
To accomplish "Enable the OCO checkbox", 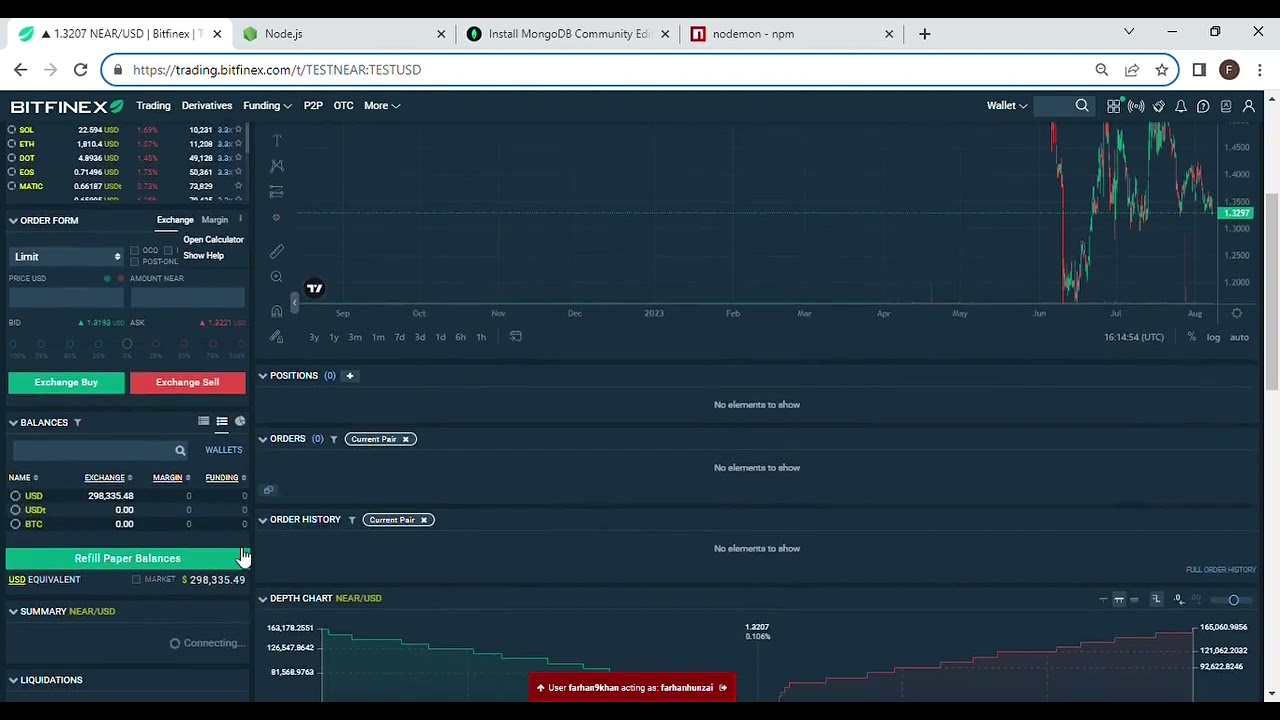I will [134, 250].
